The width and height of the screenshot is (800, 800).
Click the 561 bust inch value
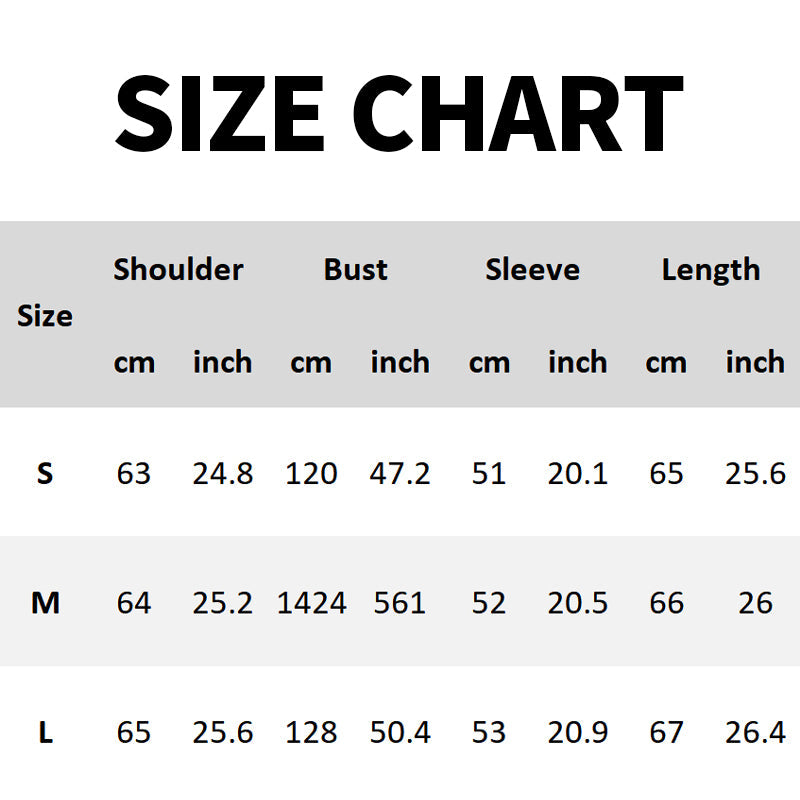tap(400, 603)
